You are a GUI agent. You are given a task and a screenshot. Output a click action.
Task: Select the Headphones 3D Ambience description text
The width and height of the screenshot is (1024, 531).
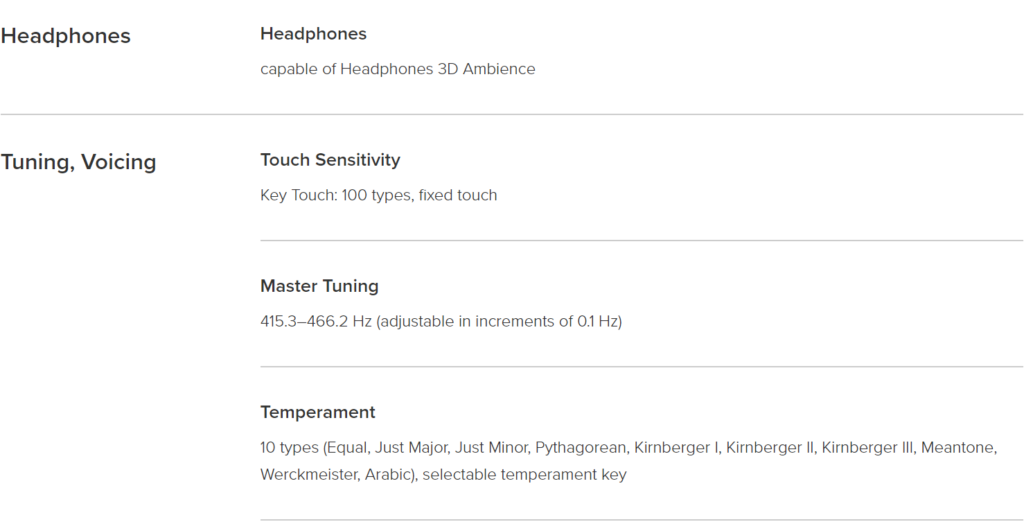[398, 69]
